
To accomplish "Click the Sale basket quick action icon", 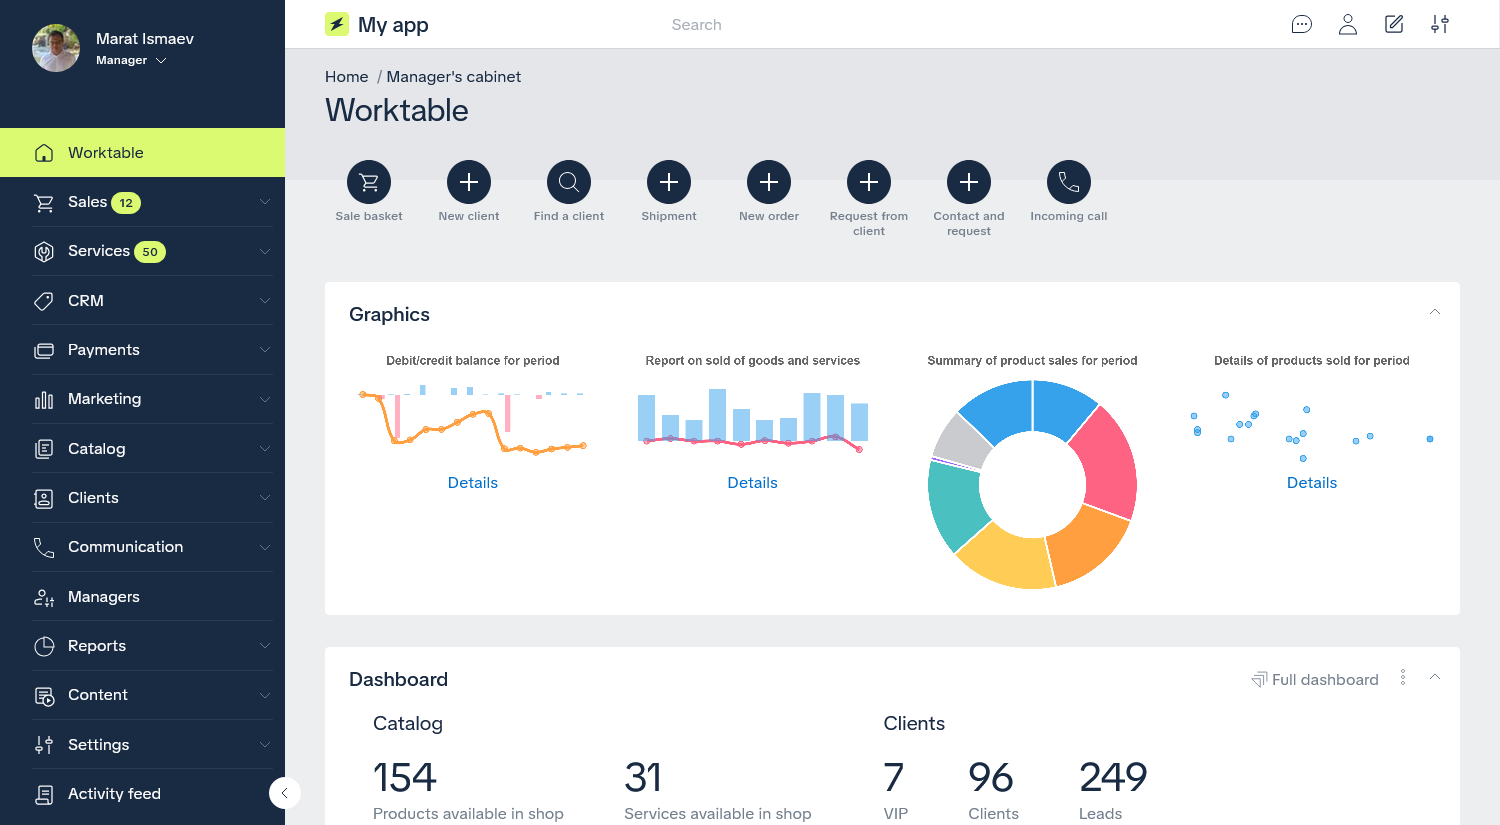I will coord(369,182).
